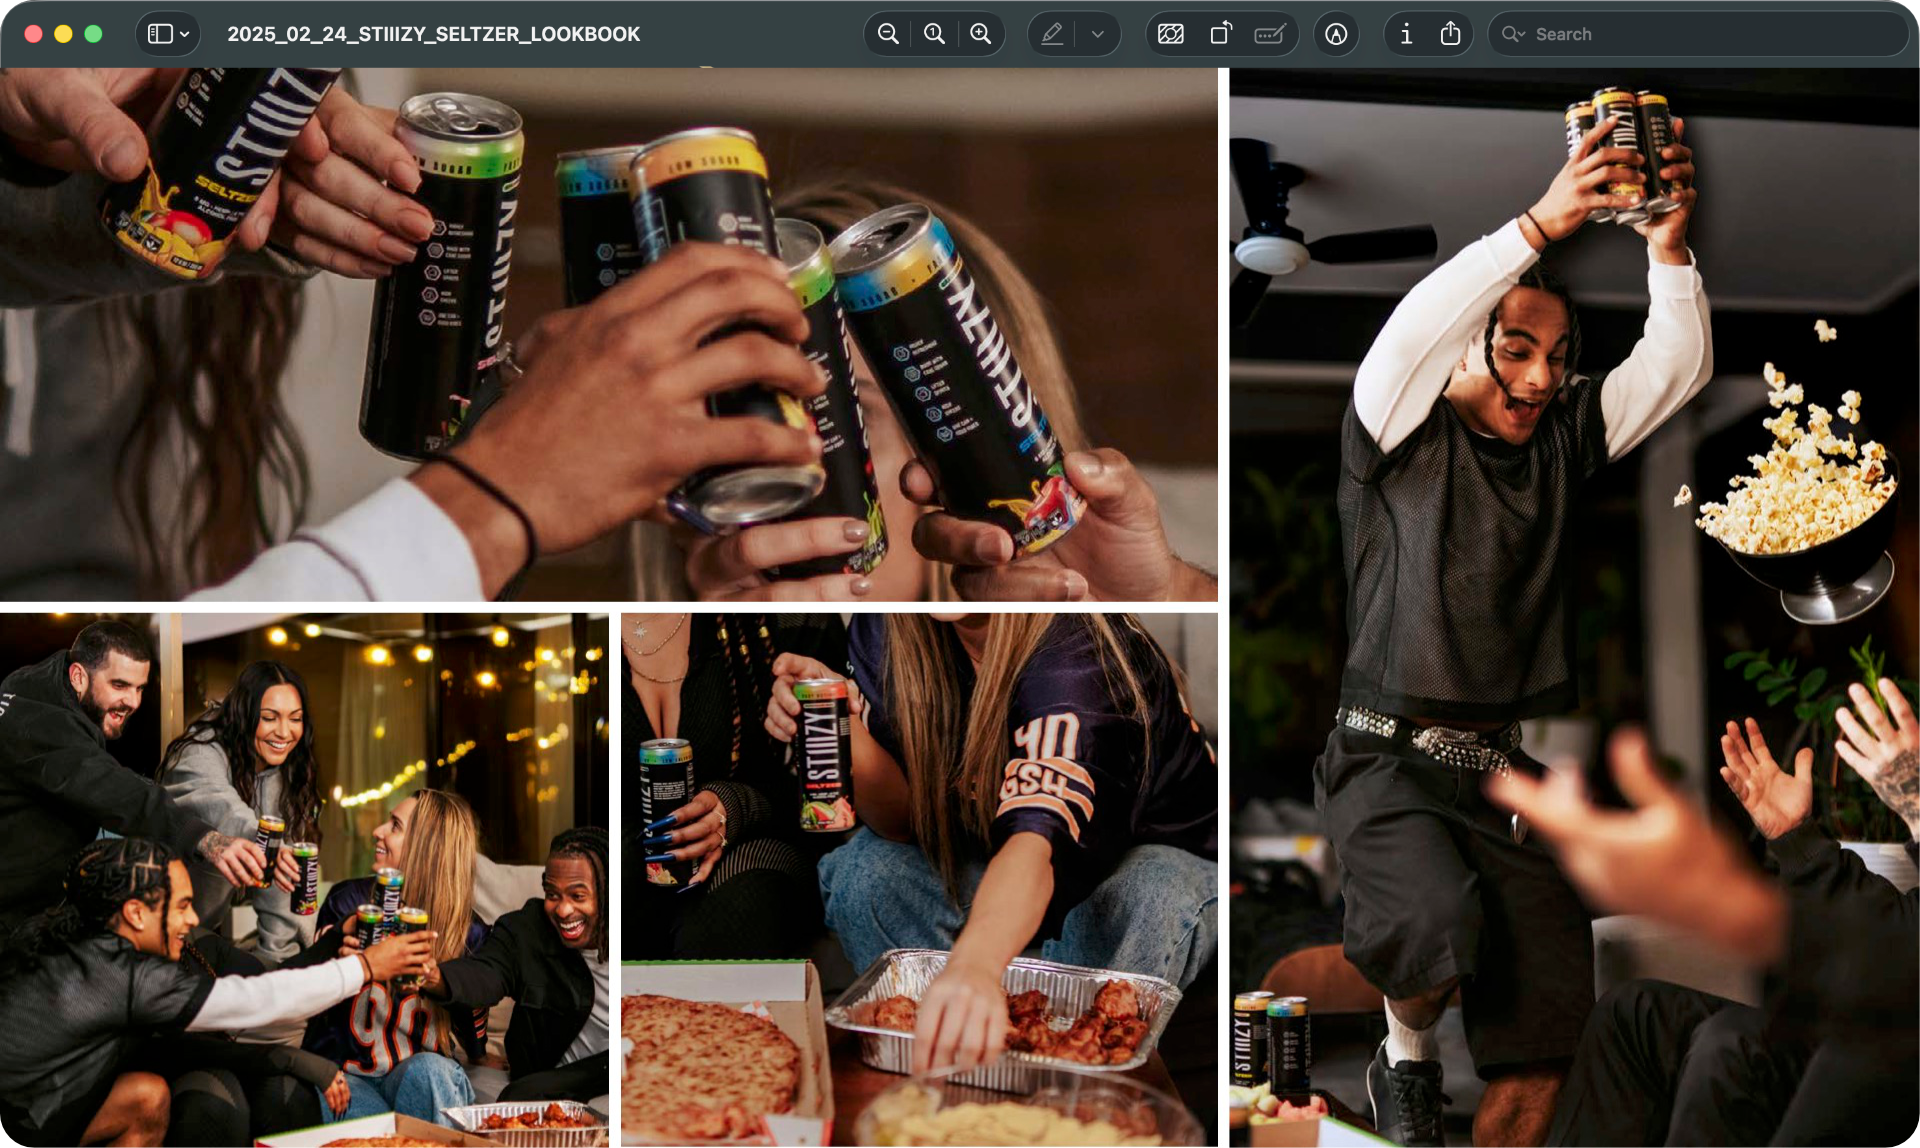1920x1148 pixels.
Task: Select the Redact tool
Action: (1170, 33)
